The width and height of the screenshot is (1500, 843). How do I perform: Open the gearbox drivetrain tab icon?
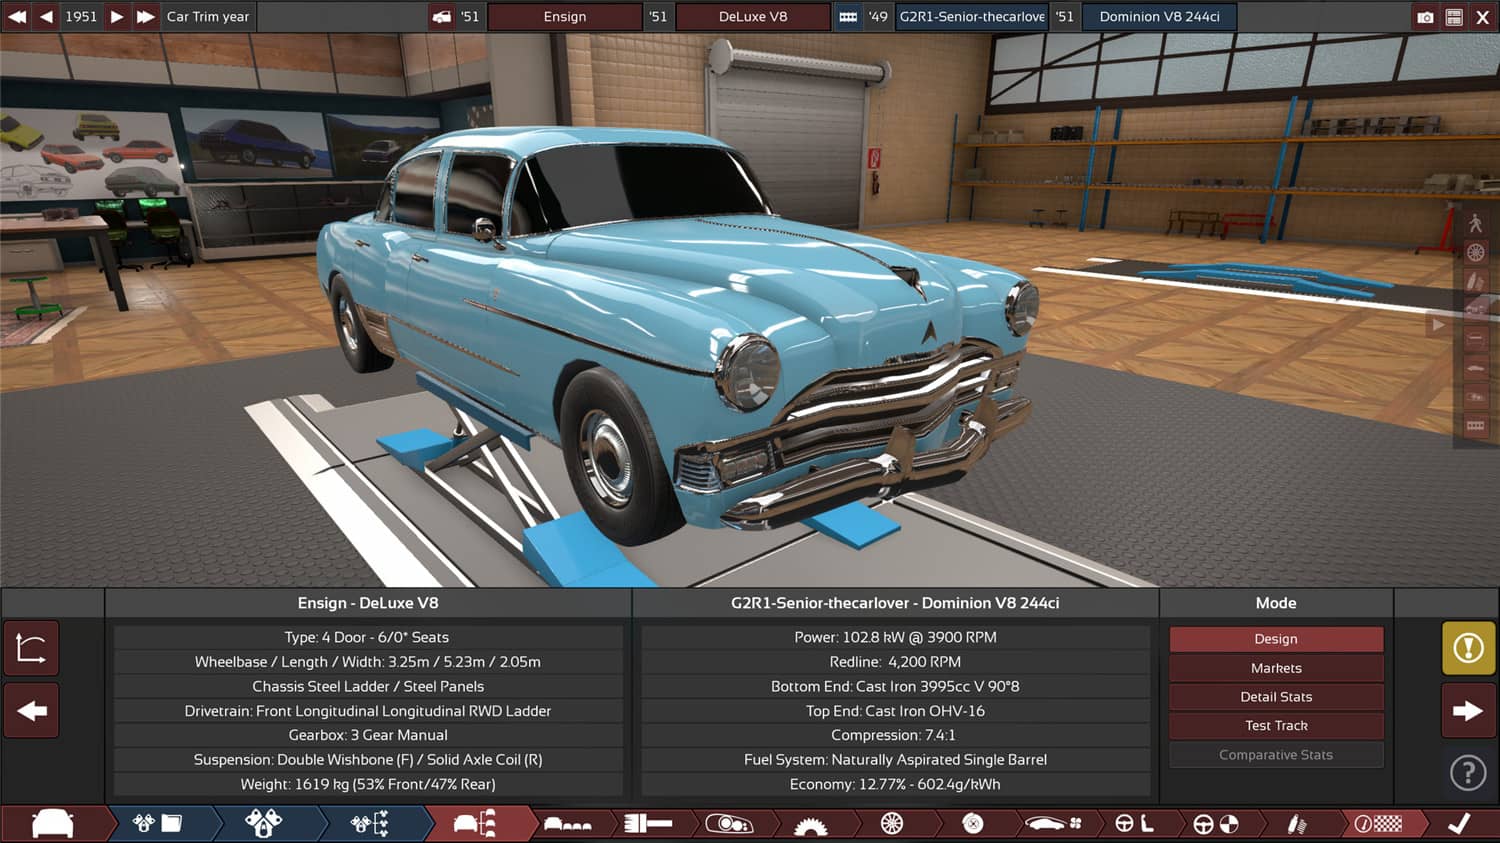pyautogui.click(x=811, y=823)
